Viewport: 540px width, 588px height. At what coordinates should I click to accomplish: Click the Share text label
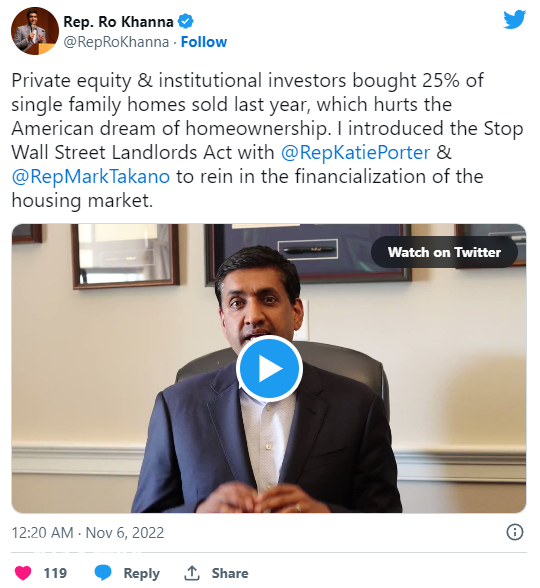[x=230, y=573]
